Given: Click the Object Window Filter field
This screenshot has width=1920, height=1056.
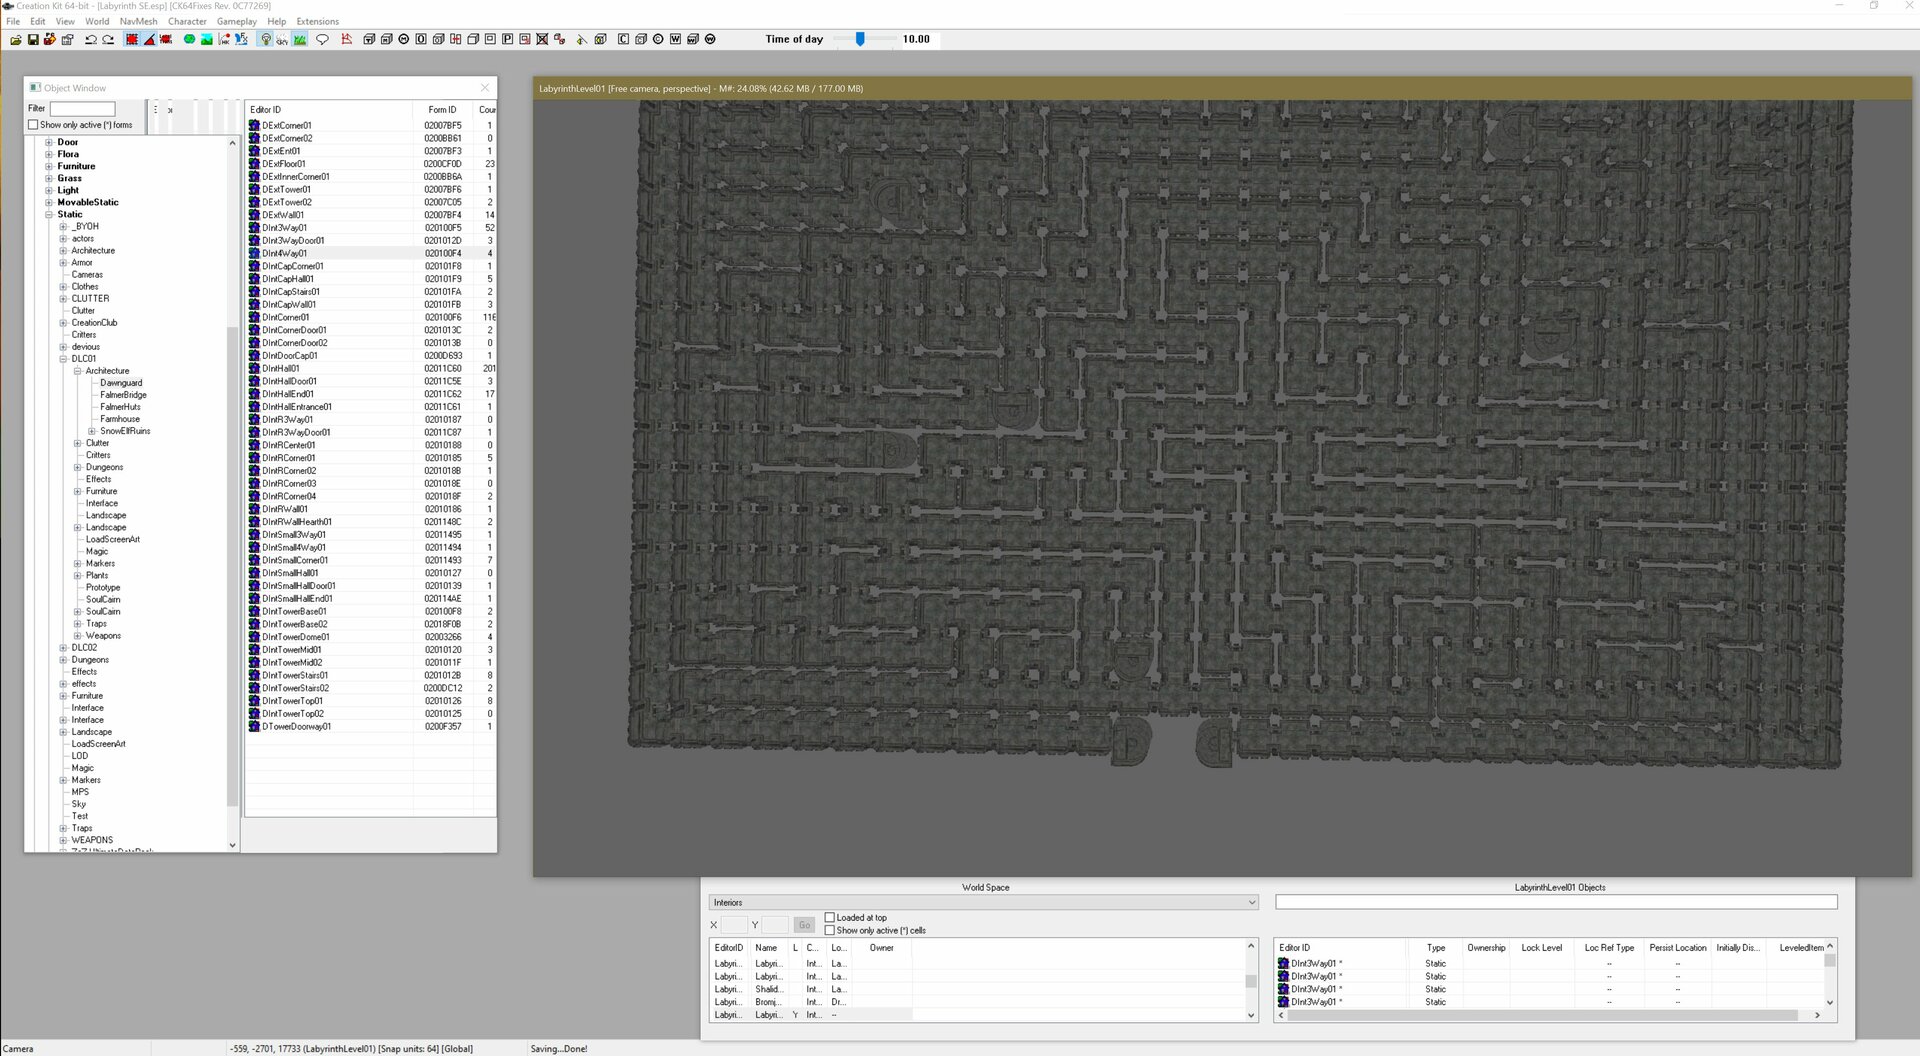Looking at the screenshot, I should pyautogui.click(x=83, y=108).
